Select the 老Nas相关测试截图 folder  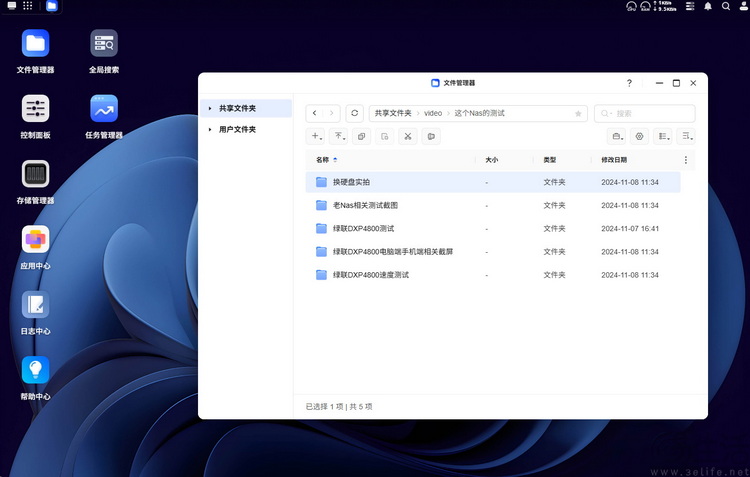[x=365, y=205]
